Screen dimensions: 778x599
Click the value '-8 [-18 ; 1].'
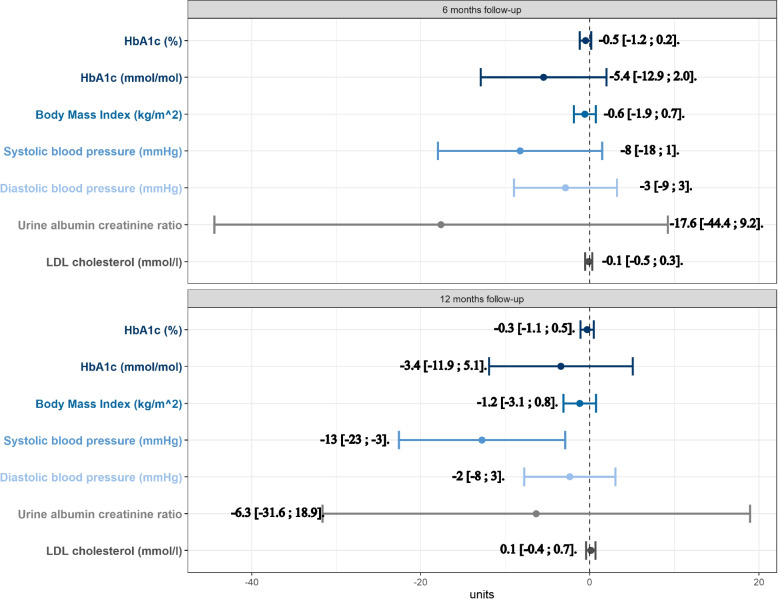click(x=649, y=150)
